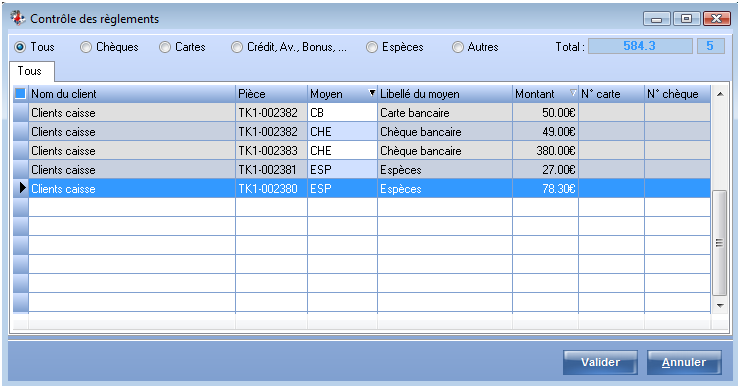Click the scrollbar up arrow
This screenshot has height=388, width=740.
coord(720,94)
